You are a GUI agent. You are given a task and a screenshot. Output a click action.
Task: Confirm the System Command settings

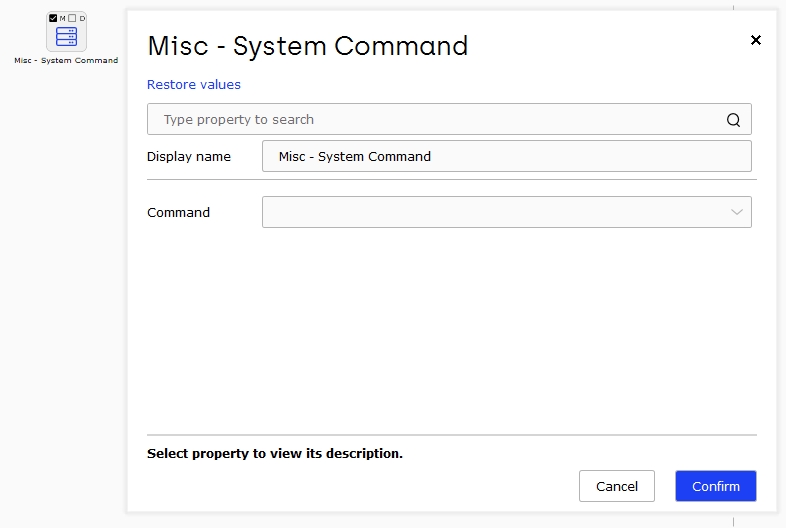point(715,486)
